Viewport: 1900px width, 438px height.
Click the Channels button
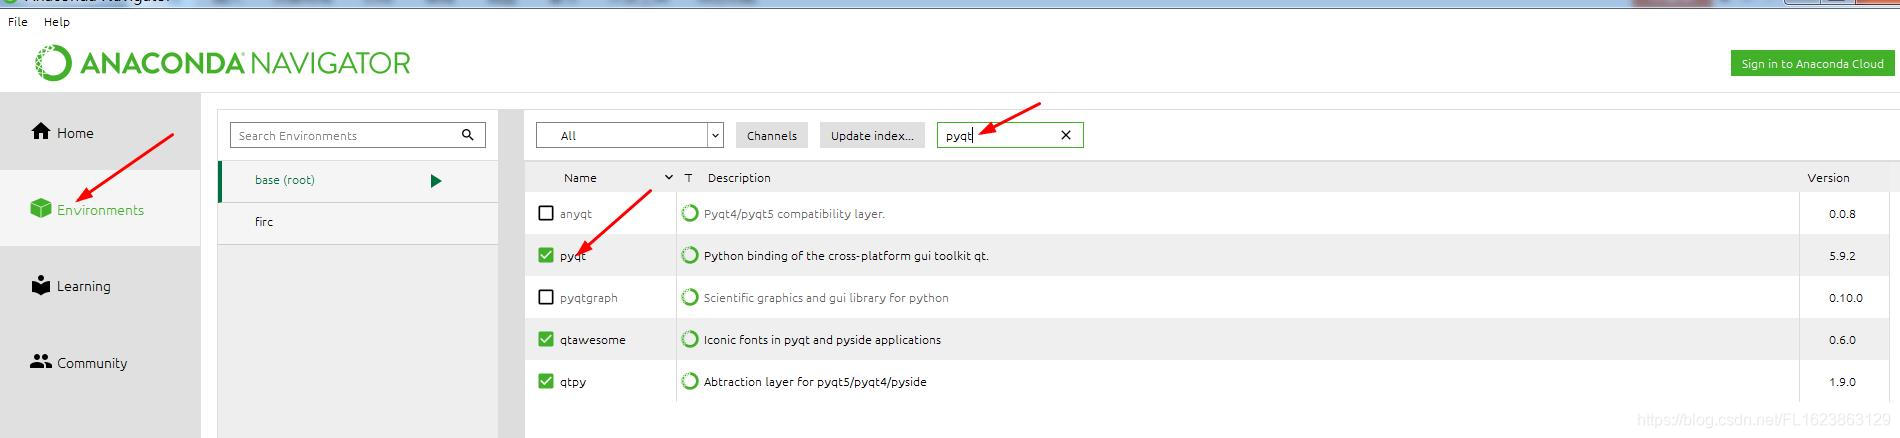(772, 135)
